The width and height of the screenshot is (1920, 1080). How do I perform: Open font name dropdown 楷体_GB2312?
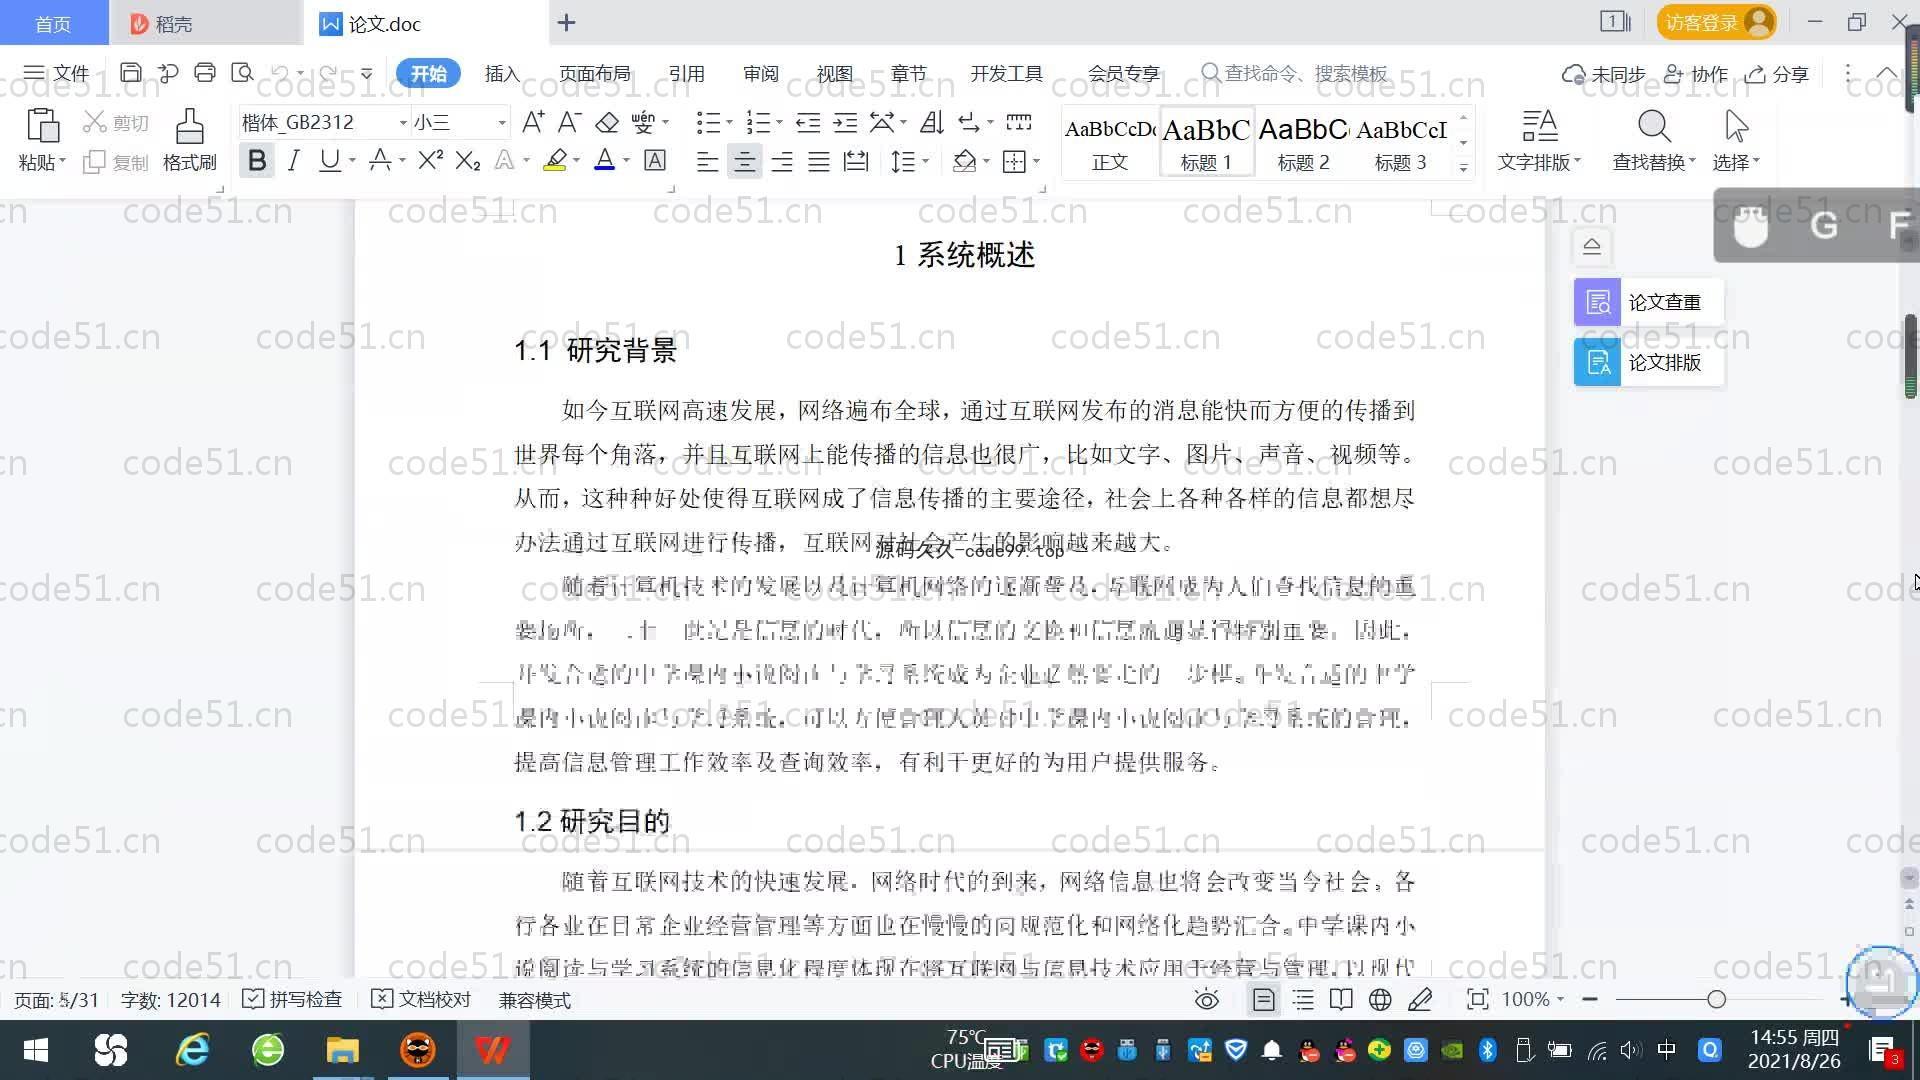pyautogui.click(x=403, y=123)
